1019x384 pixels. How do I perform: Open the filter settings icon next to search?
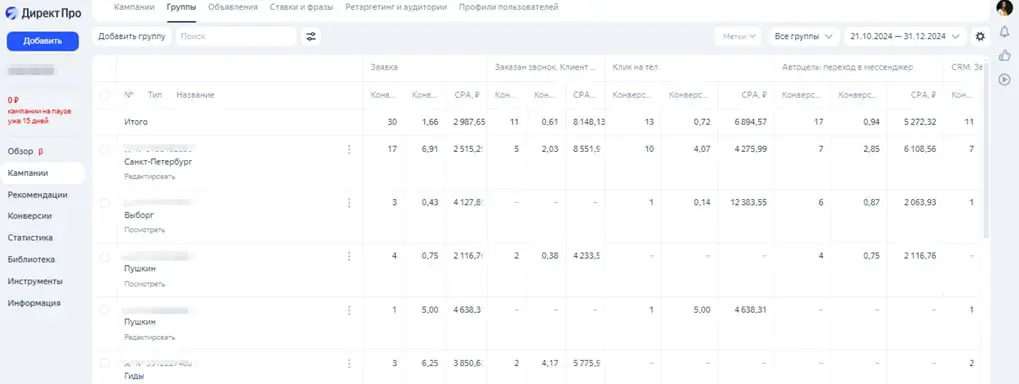pos(311,36)
